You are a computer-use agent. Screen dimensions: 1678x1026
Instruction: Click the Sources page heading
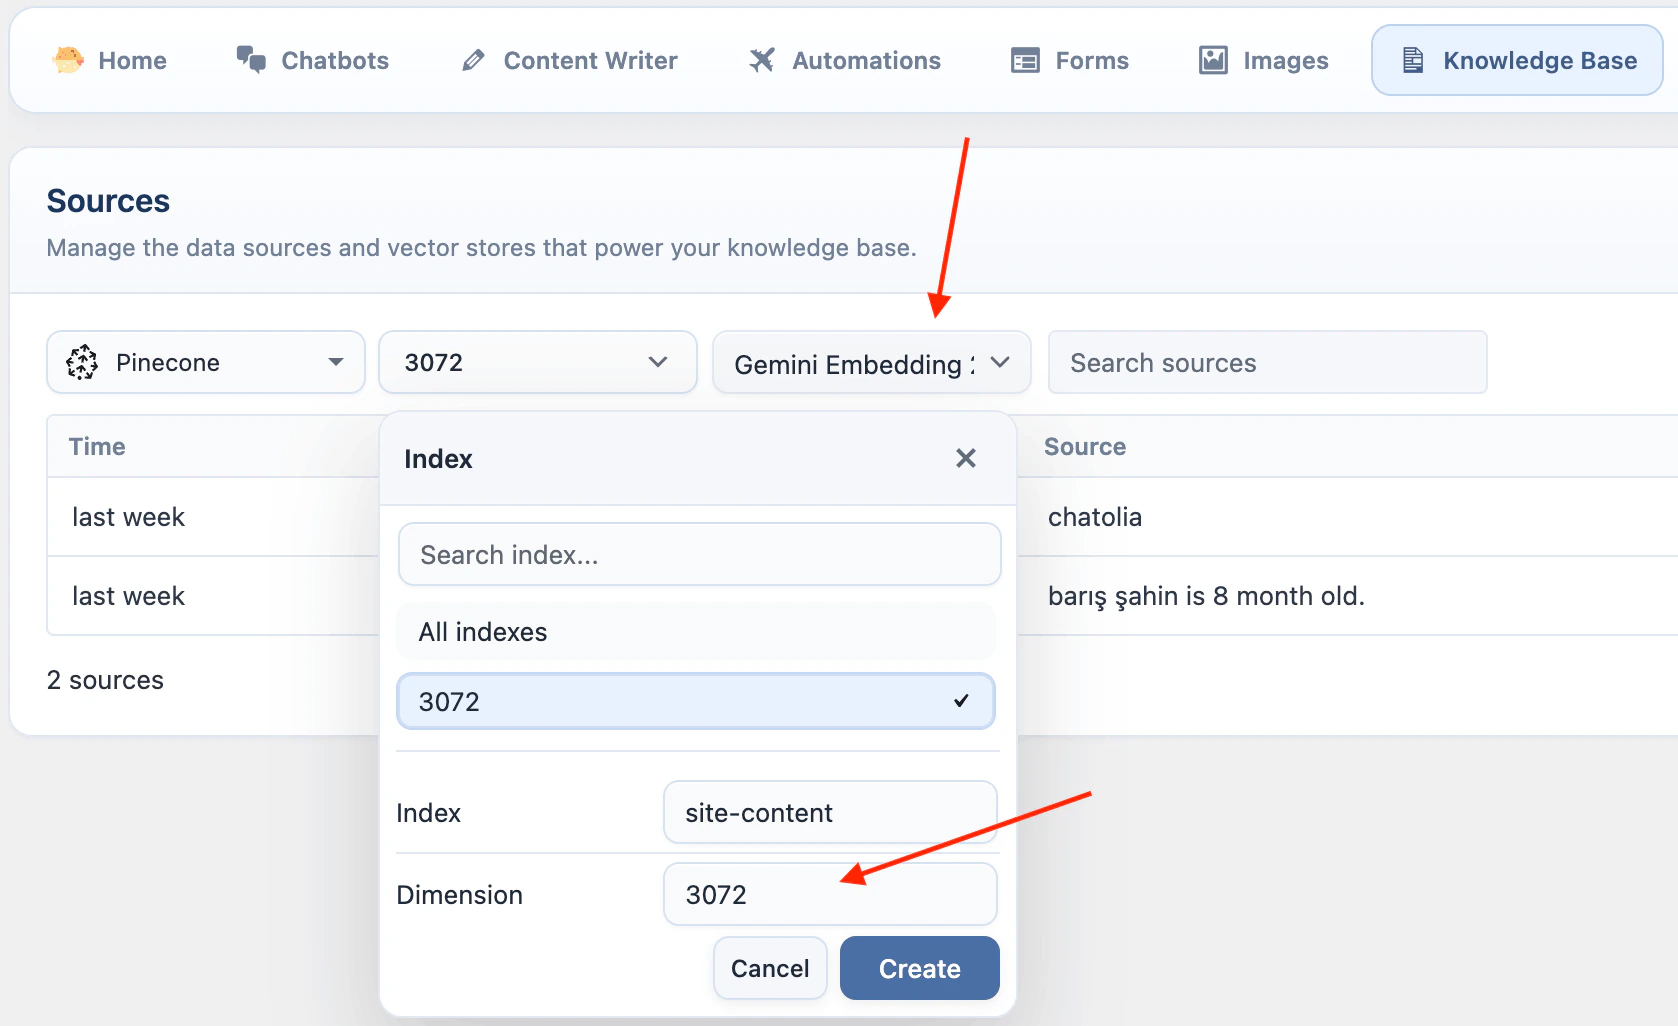108,201
